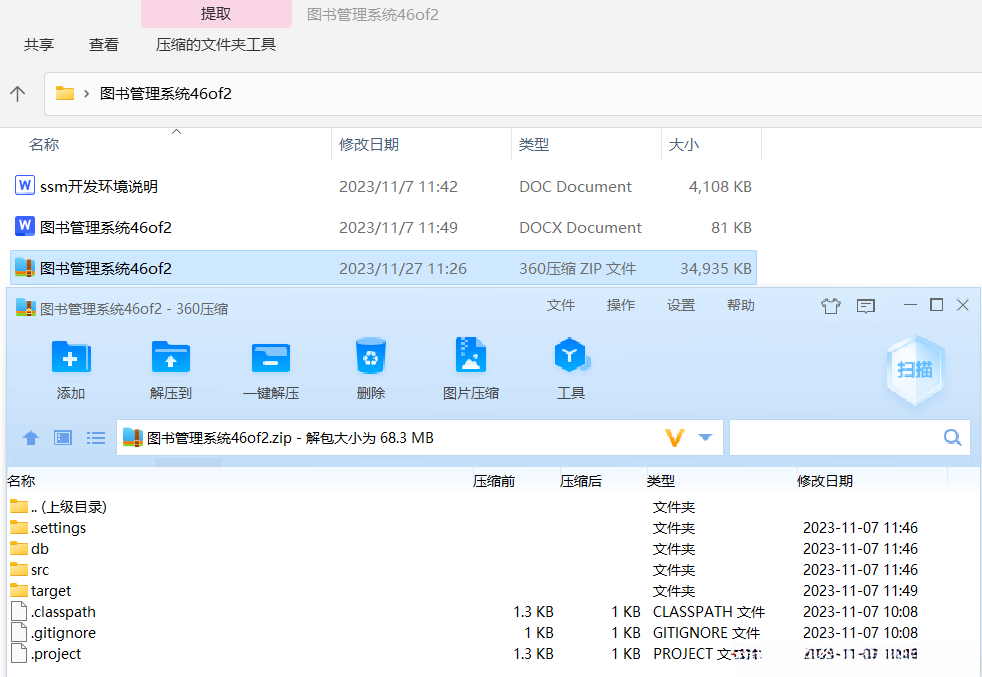Screen dimensions: 982x677
Task: Click the .project file icon
Action: (19, 653)
